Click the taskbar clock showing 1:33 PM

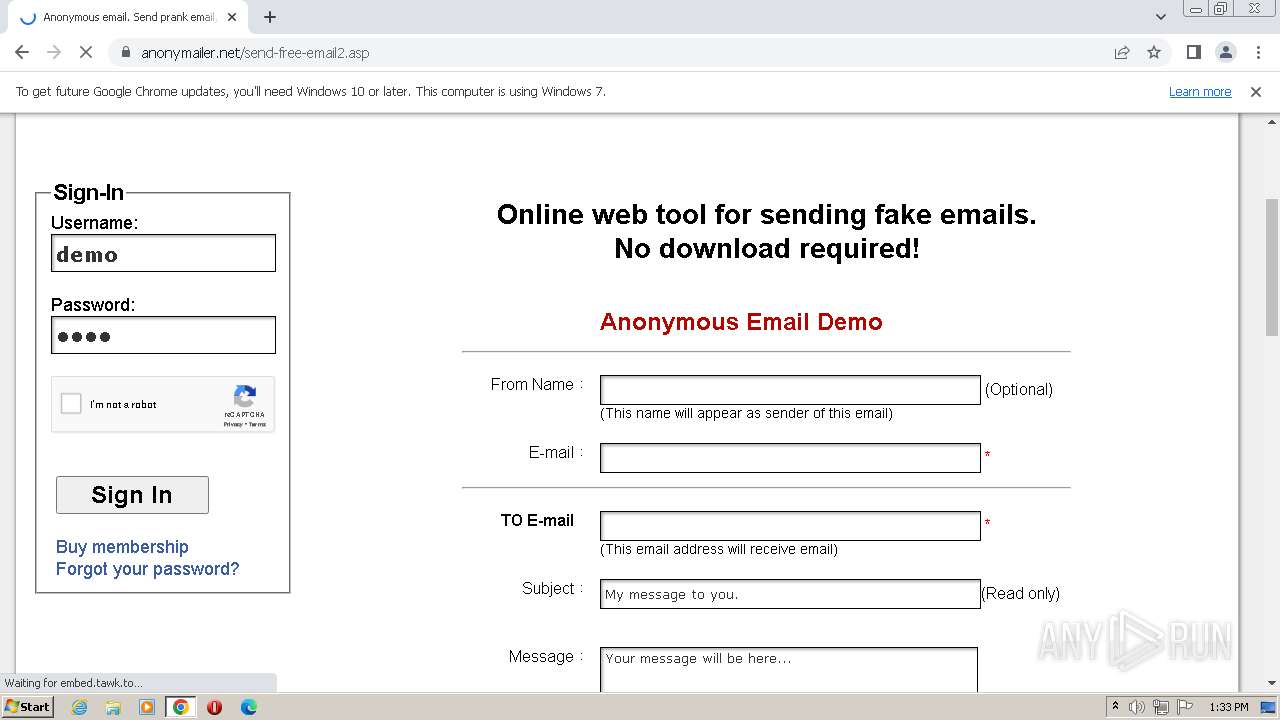click(x=1229, y=707)
